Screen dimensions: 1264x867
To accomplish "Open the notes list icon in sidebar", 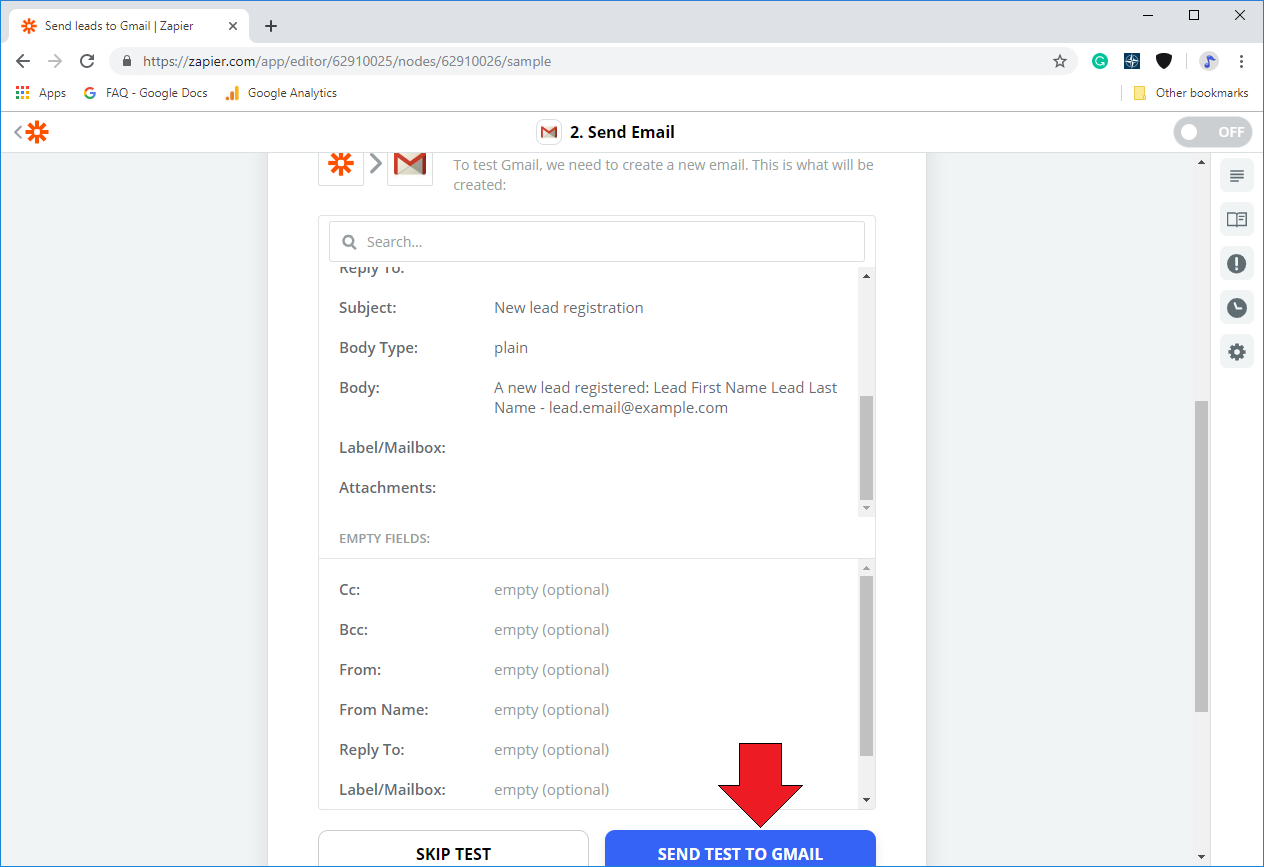I will tap(1236, 177).
